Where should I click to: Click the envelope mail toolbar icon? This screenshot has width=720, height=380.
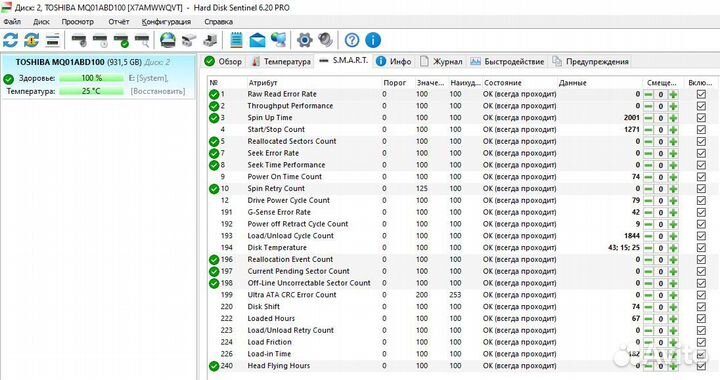point(257,40)
